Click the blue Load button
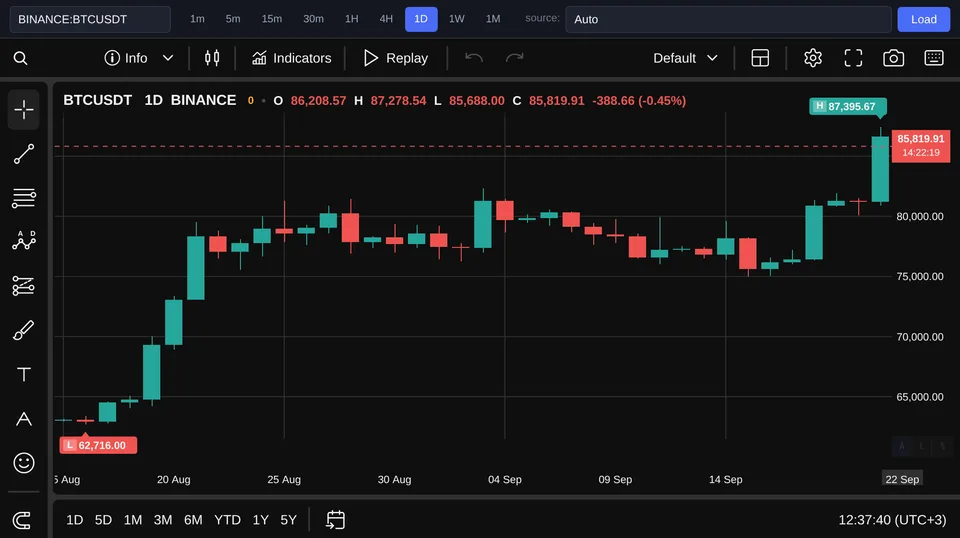This screenshot has height=538, width=960. point(923,20)
